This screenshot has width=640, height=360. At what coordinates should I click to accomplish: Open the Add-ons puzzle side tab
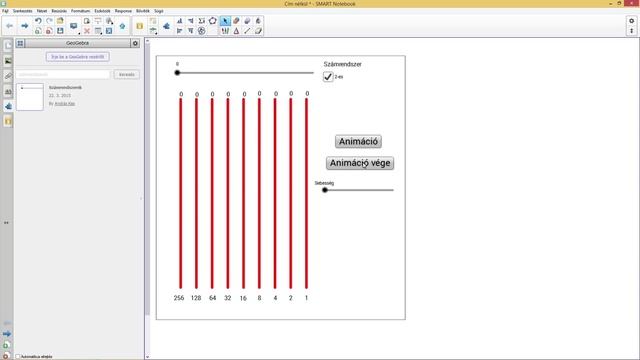click(x=8, y=106)
